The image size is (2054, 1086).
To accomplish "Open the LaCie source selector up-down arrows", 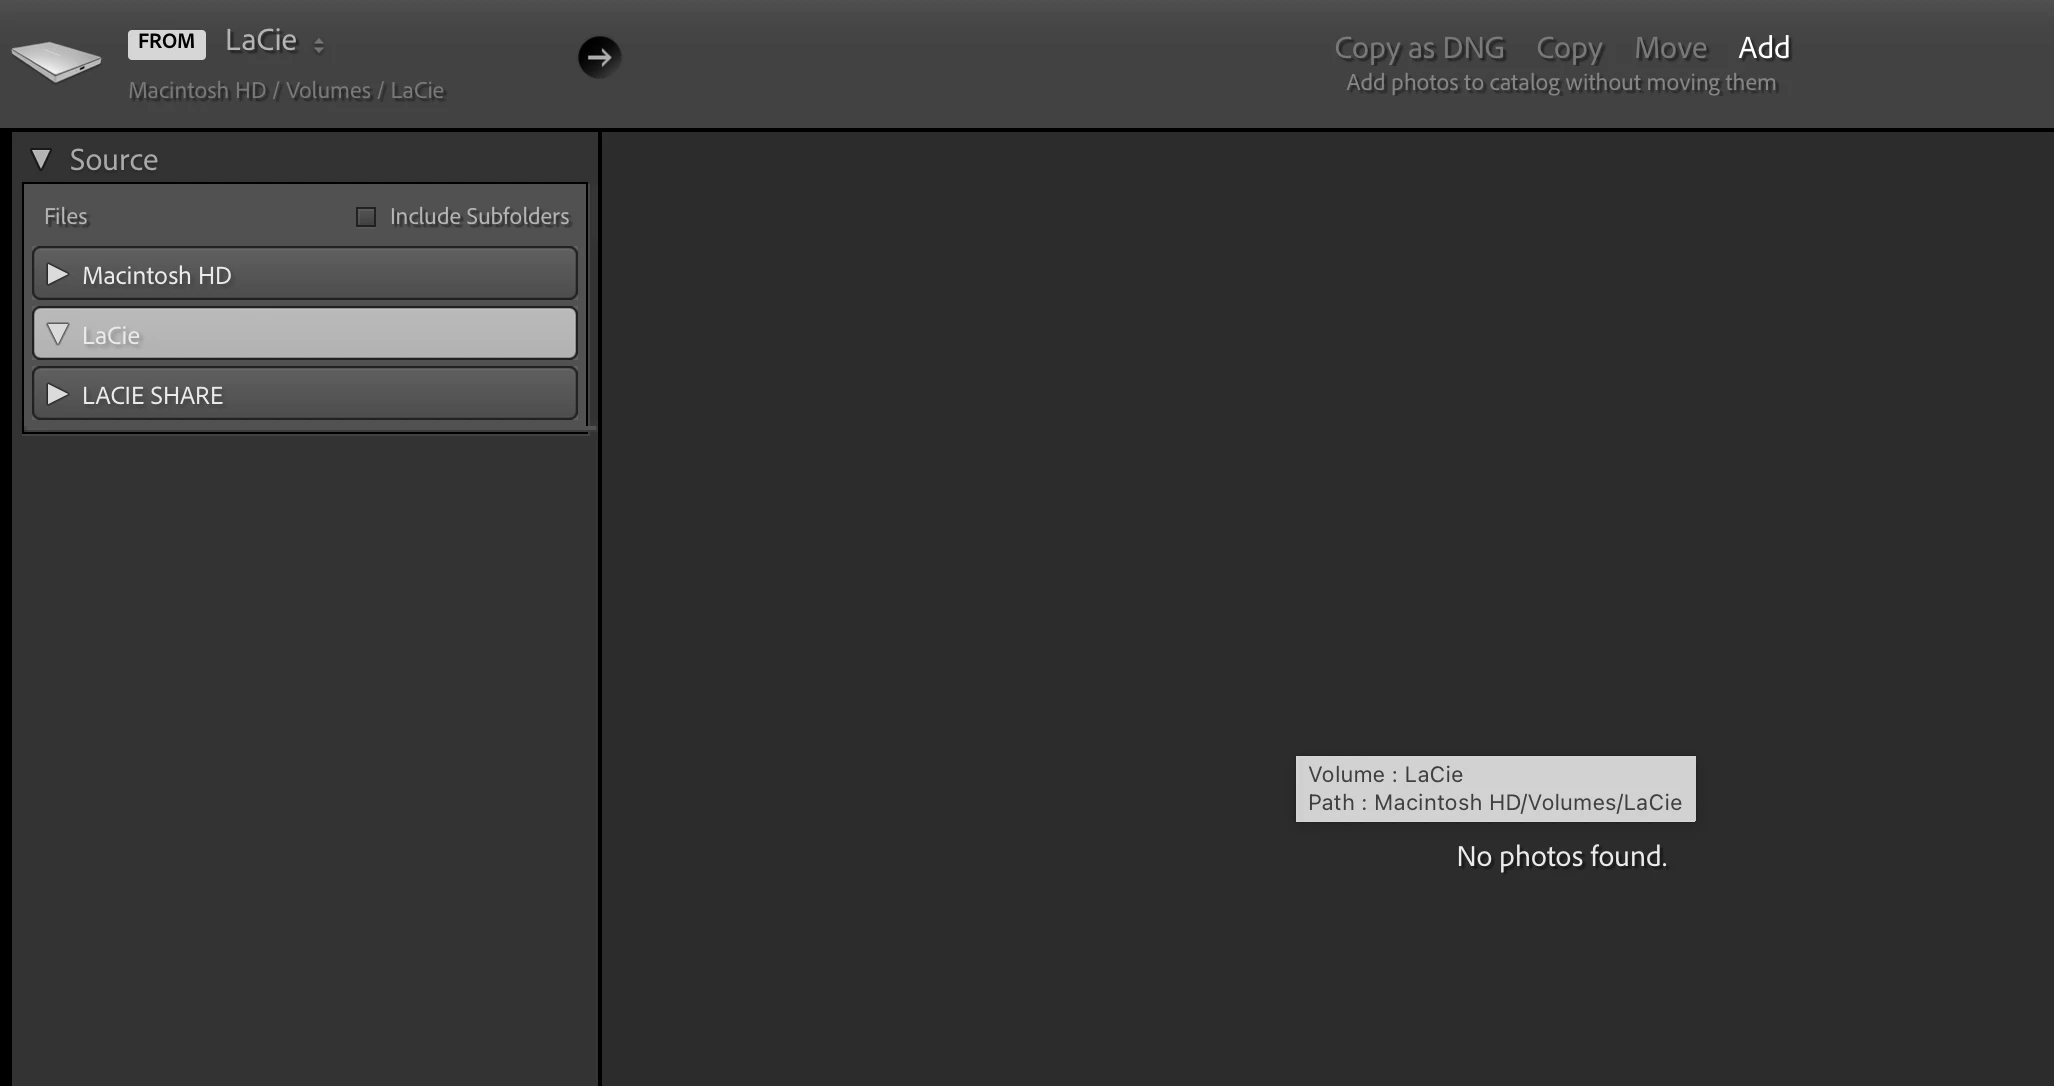I will pos(319,45).
